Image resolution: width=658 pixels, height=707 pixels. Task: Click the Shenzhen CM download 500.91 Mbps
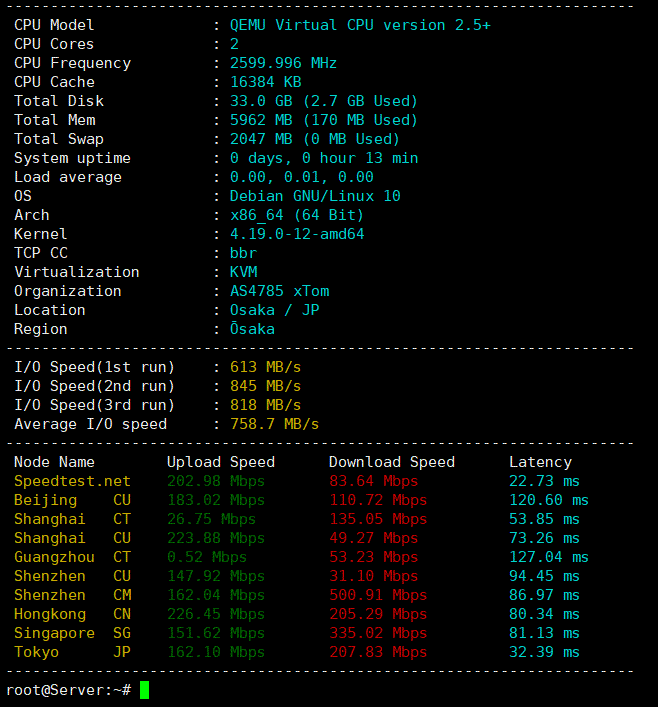pos(378,595)
